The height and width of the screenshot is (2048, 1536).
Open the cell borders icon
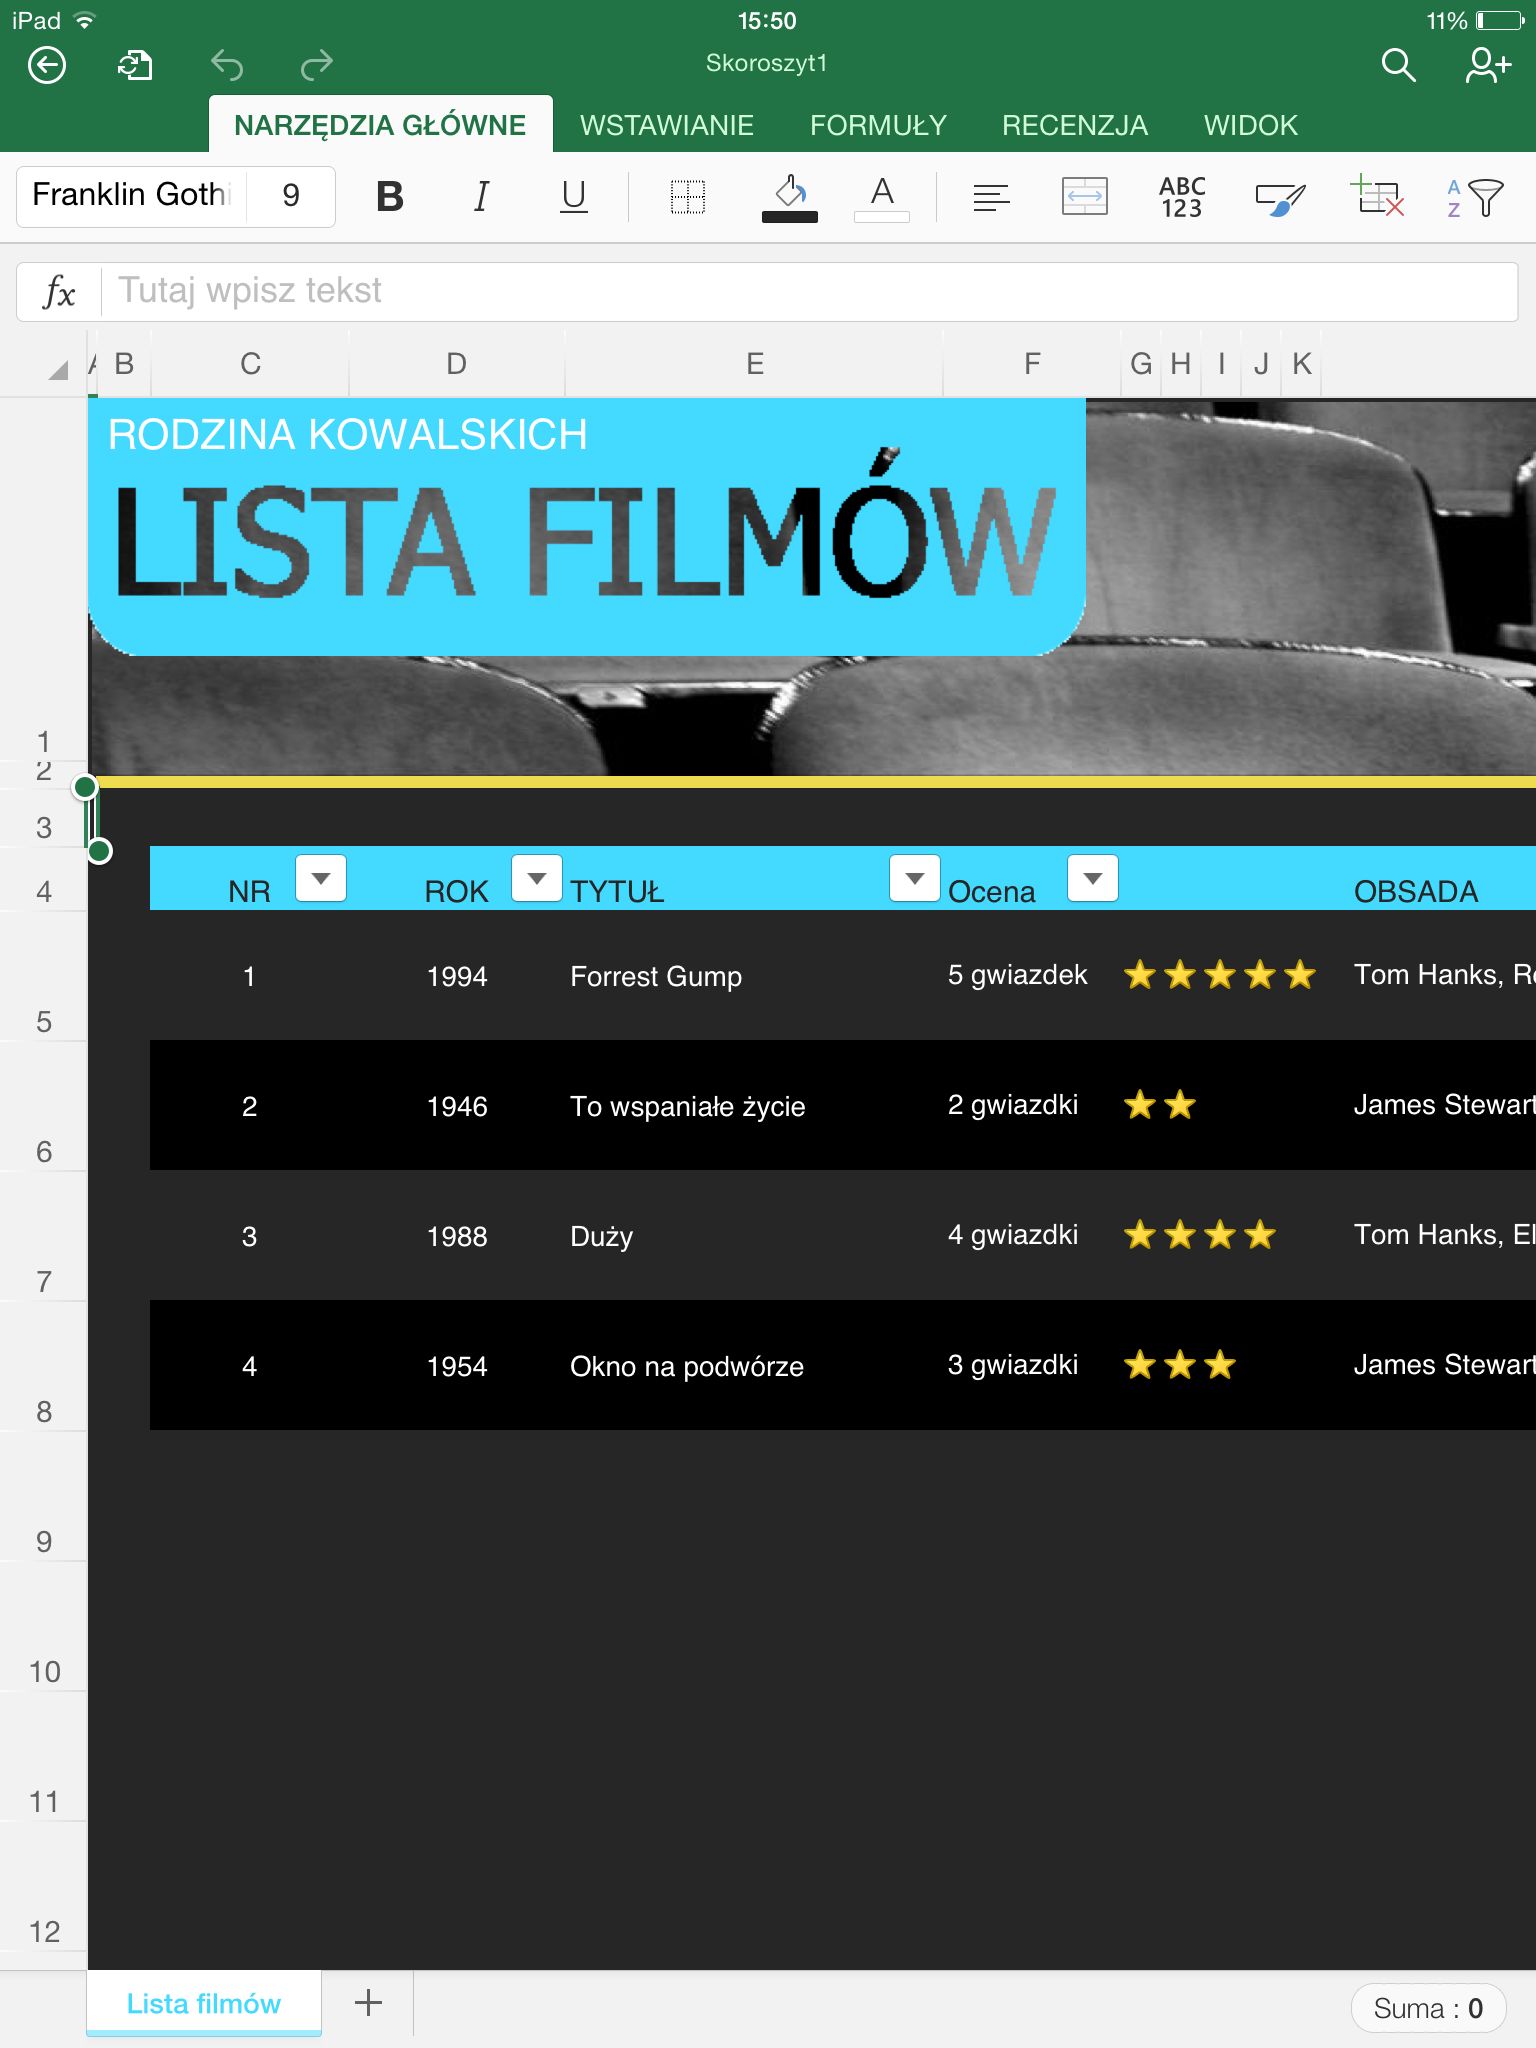click(x=688, y=196)
